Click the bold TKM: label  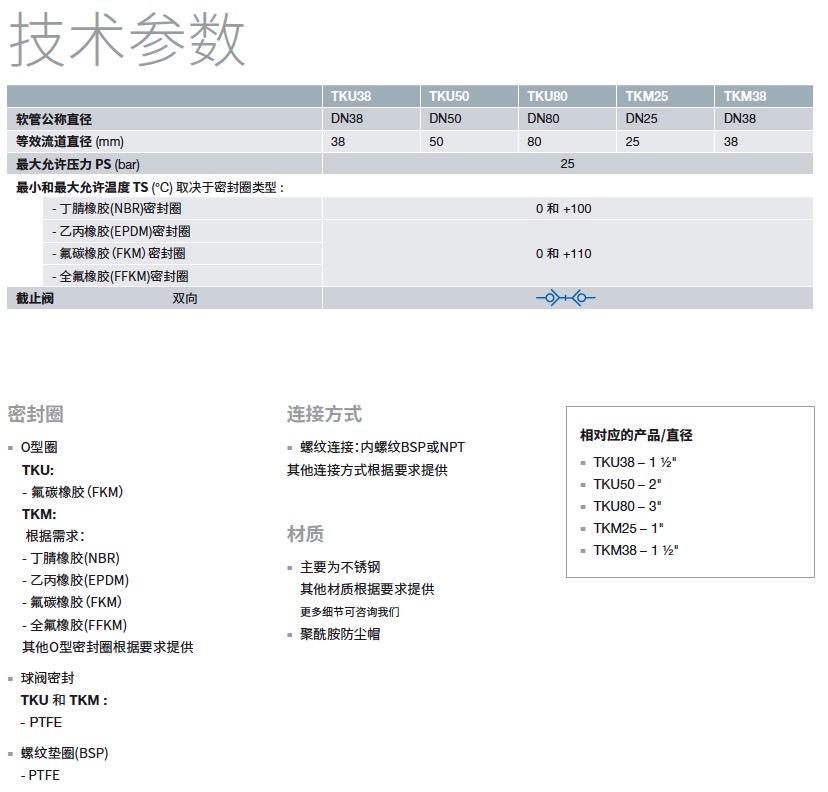[x=39, y=514]
